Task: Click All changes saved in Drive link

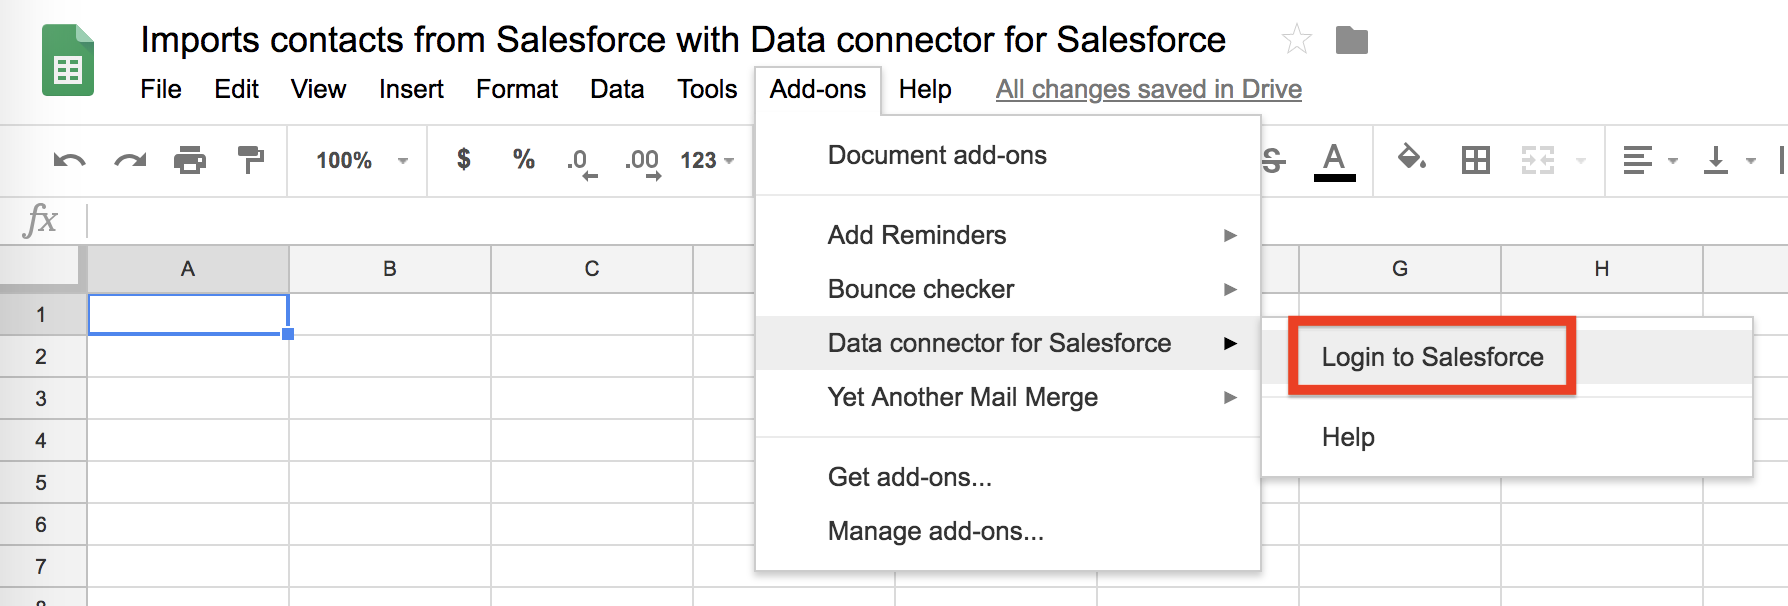Action: [1148, 89]
